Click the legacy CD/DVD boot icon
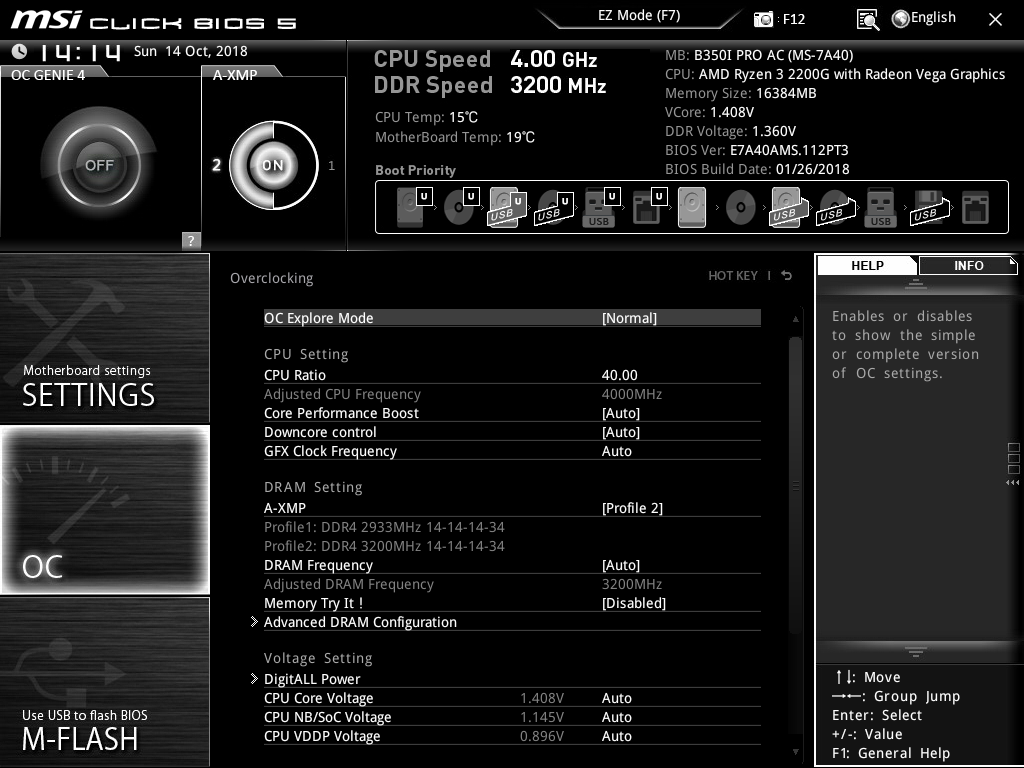Viewport: 1024px width, 768px height. coord(740,207)
